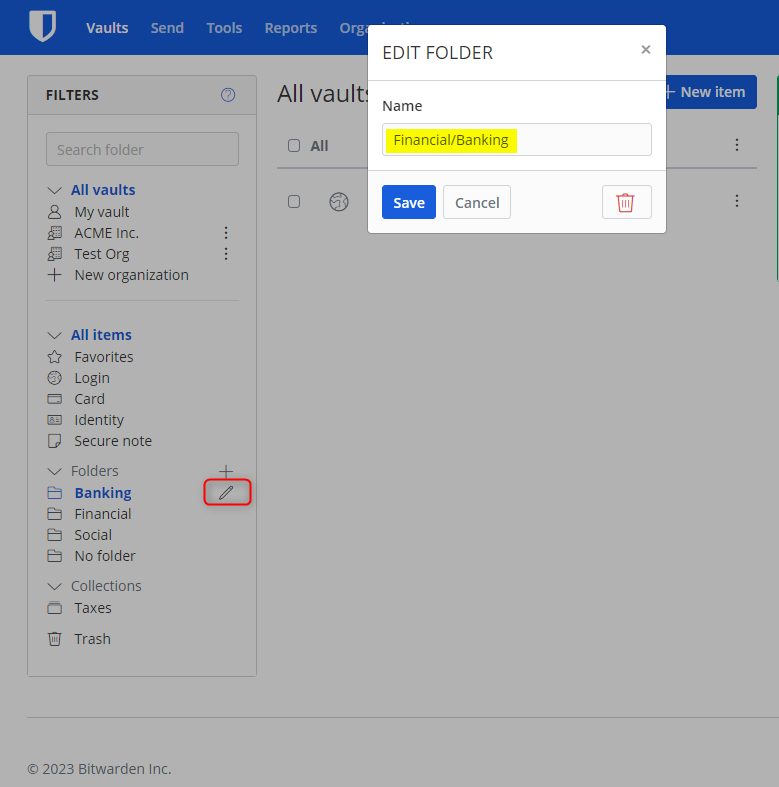Click the plus icon for New organization
Screen dimensions: 779x787
point(55,275)
